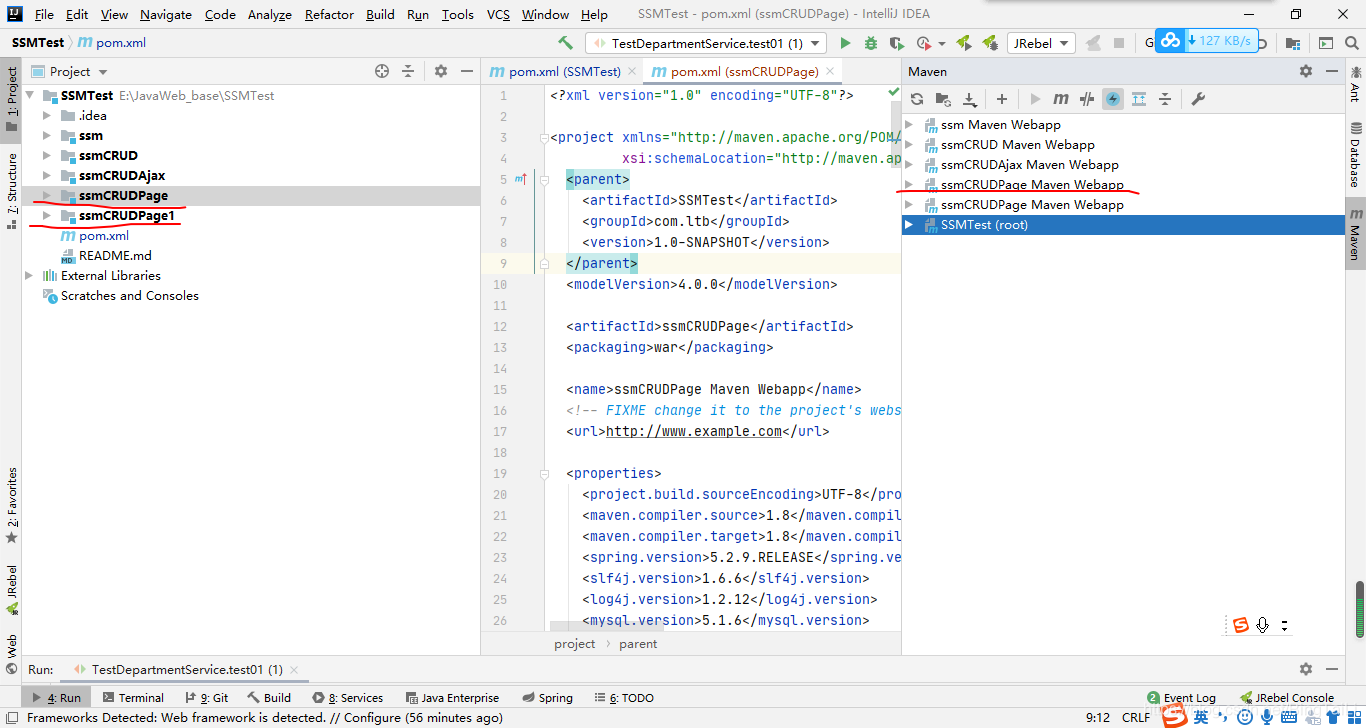
Task: Toggle the Ant right-side tool button
Action: pos(1355,84)
